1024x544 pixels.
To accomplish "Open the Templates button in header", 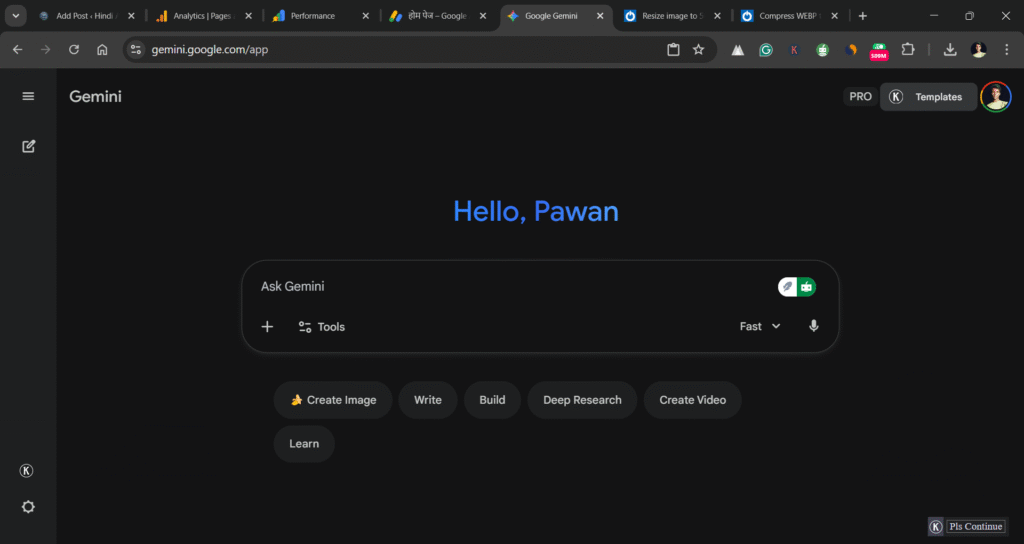I will (928, 97).
